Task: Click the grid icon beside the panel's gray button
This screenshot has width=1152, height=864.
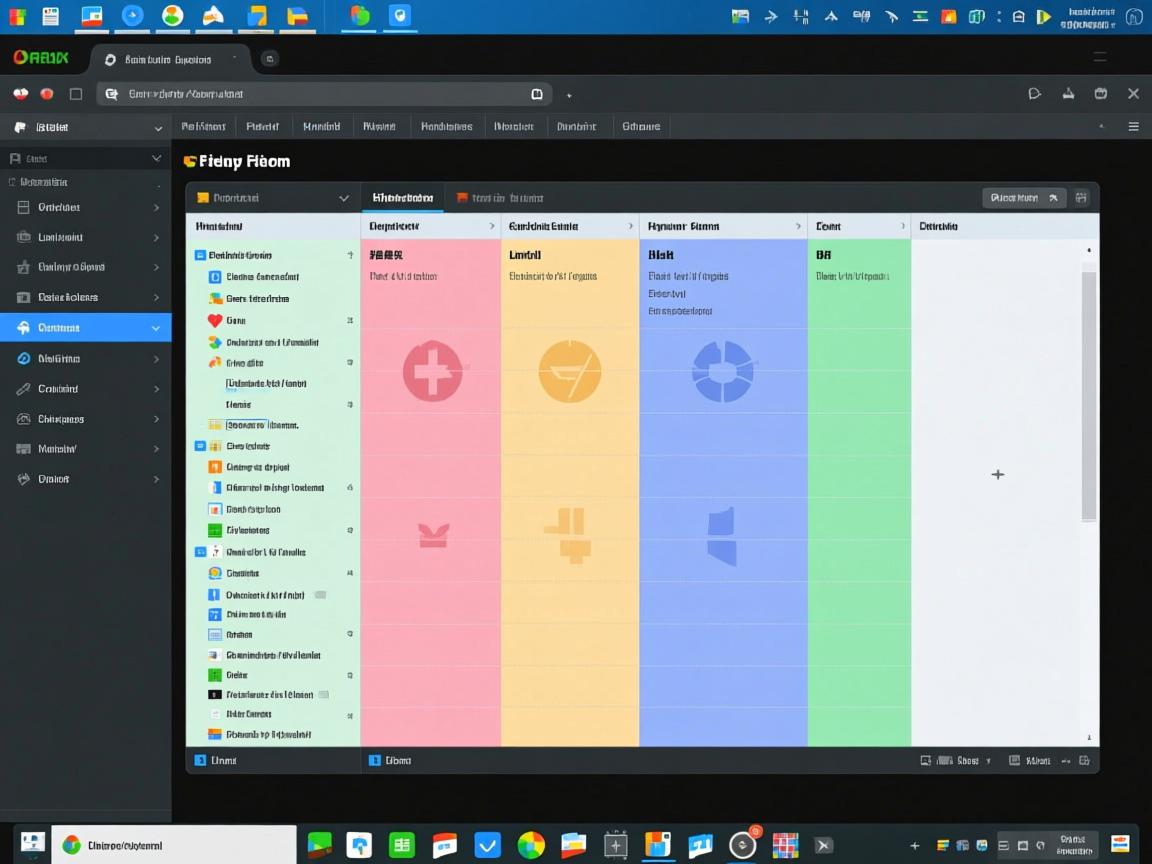Action: click(x=1081, y=198)
